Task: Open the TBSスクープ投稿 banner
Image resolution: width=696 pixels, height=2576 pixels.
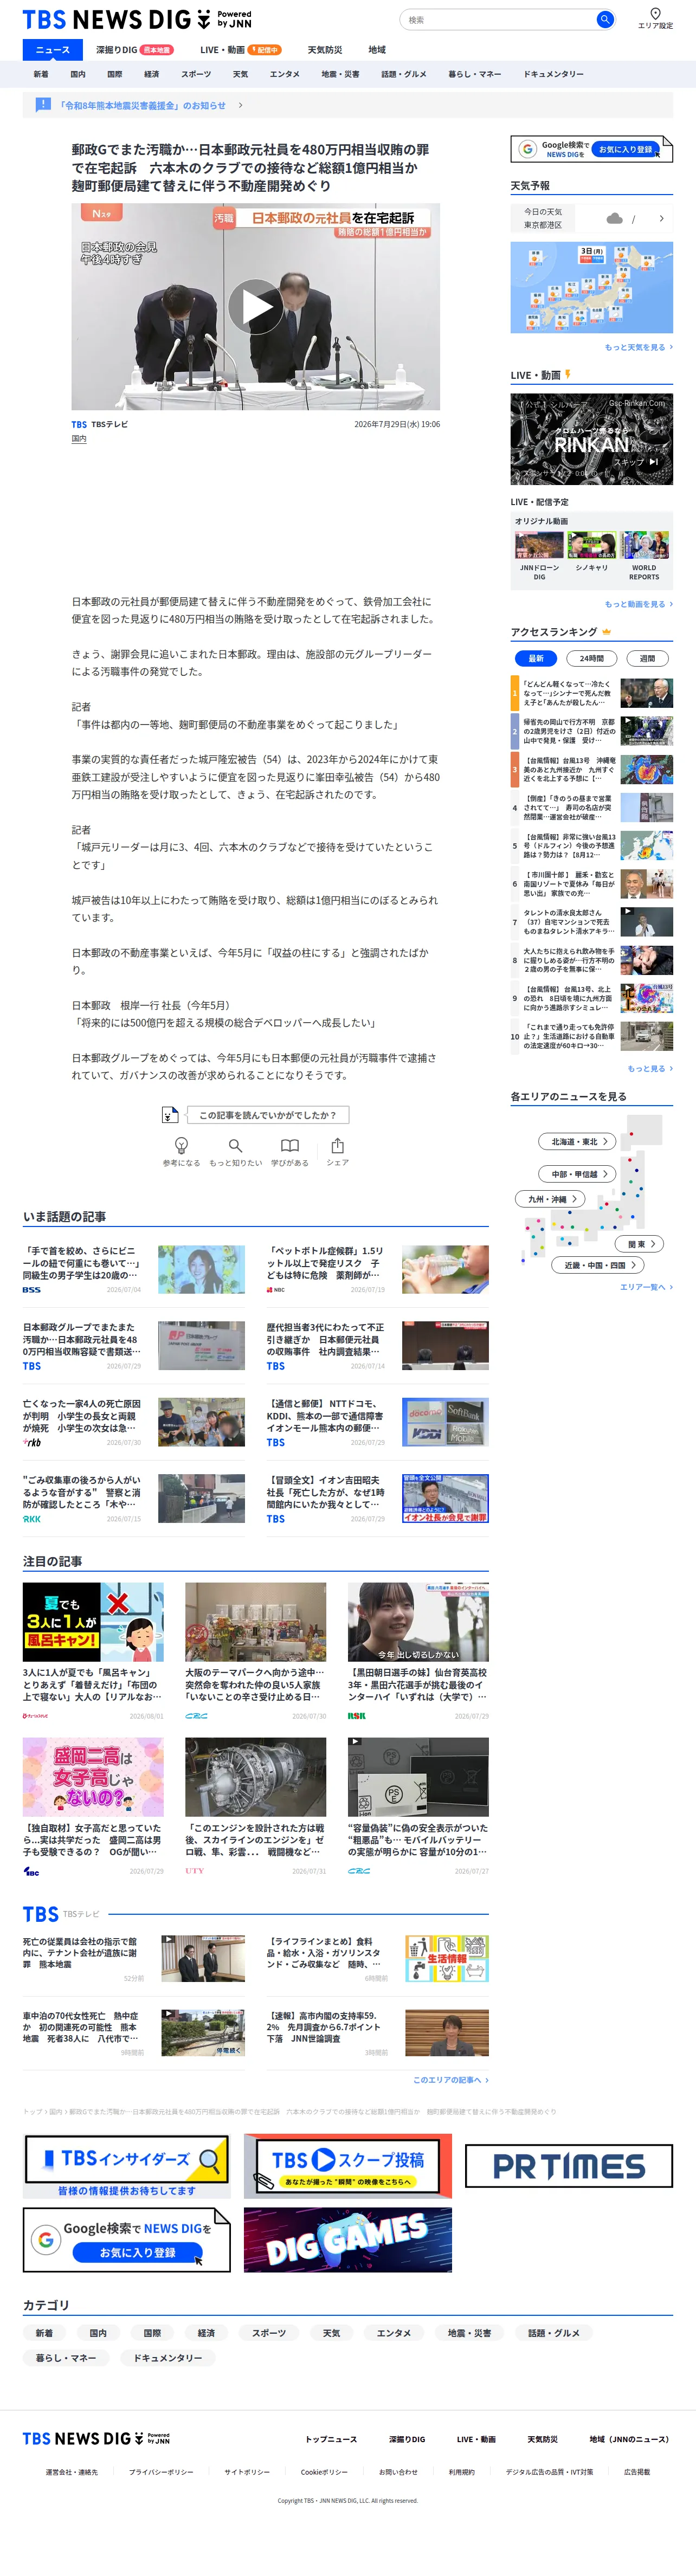Action: tap(347, 2166)
